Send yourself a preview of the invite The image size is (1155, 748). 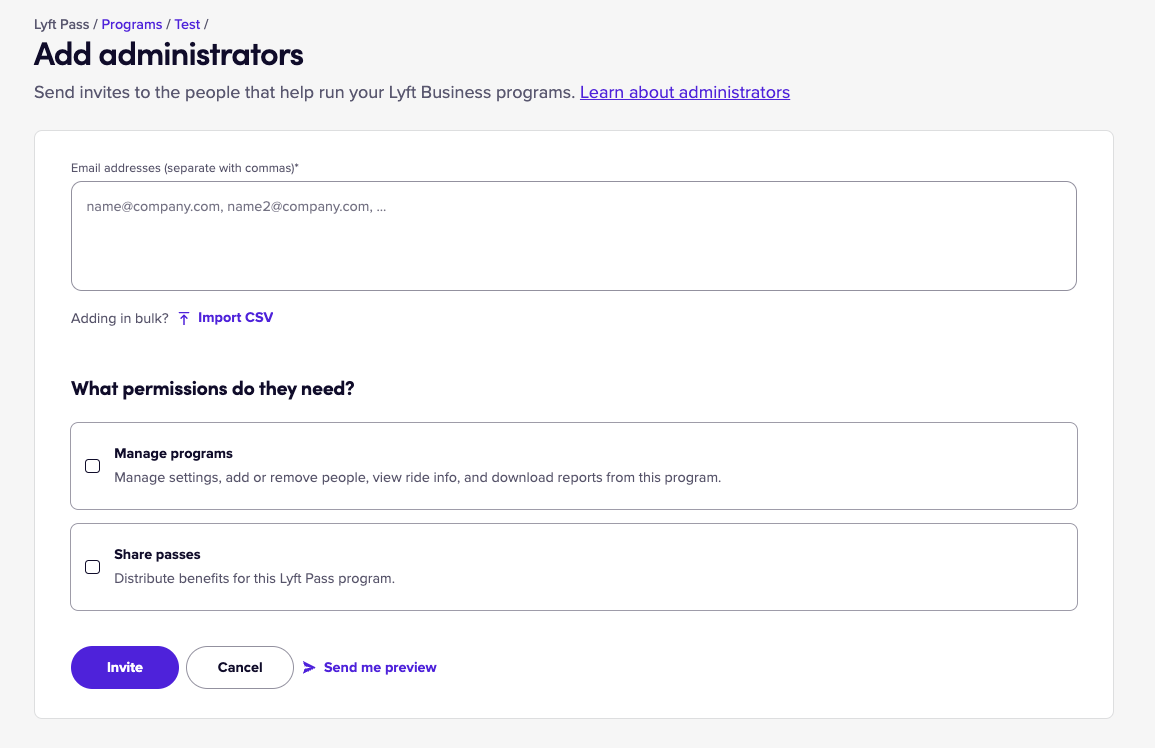tap(379, 667)
